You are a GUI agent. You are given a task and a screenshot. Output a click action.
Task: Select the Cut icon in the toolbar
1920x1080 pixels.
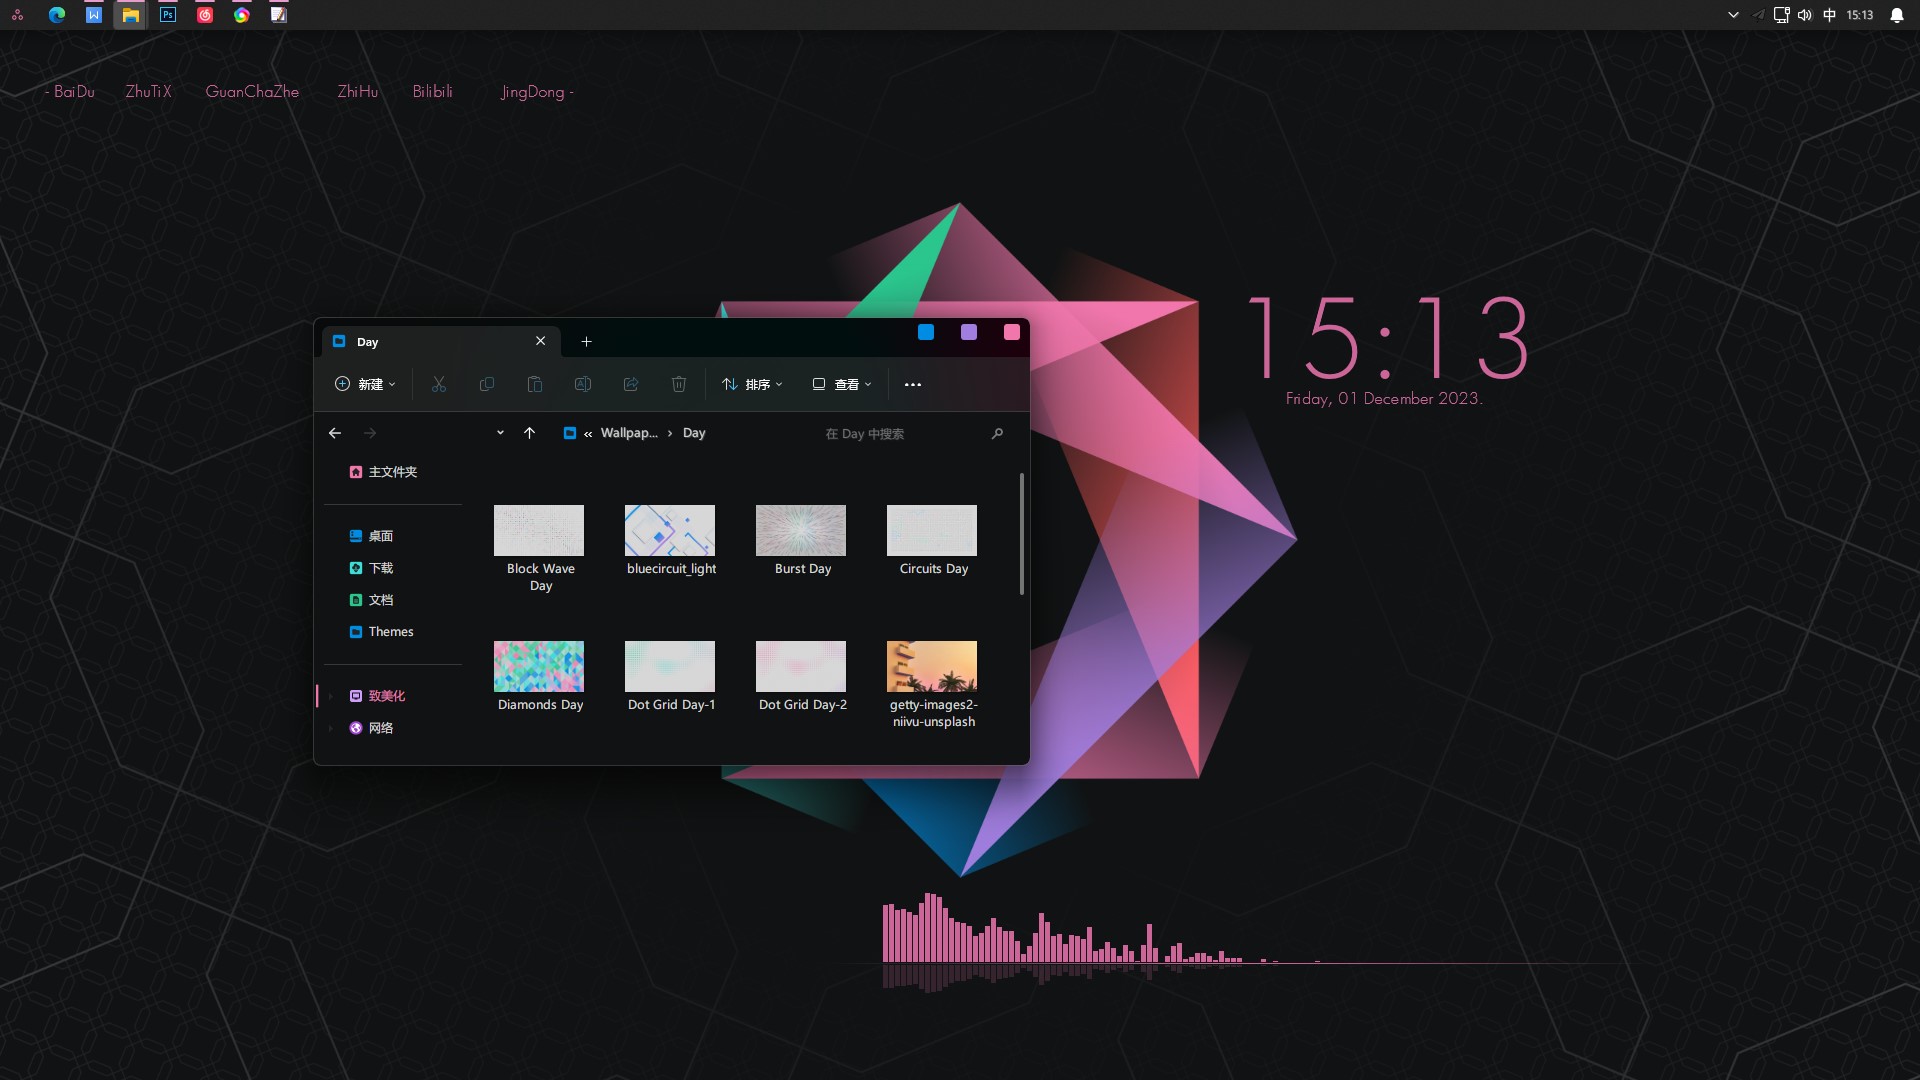[x=438, y=384]
